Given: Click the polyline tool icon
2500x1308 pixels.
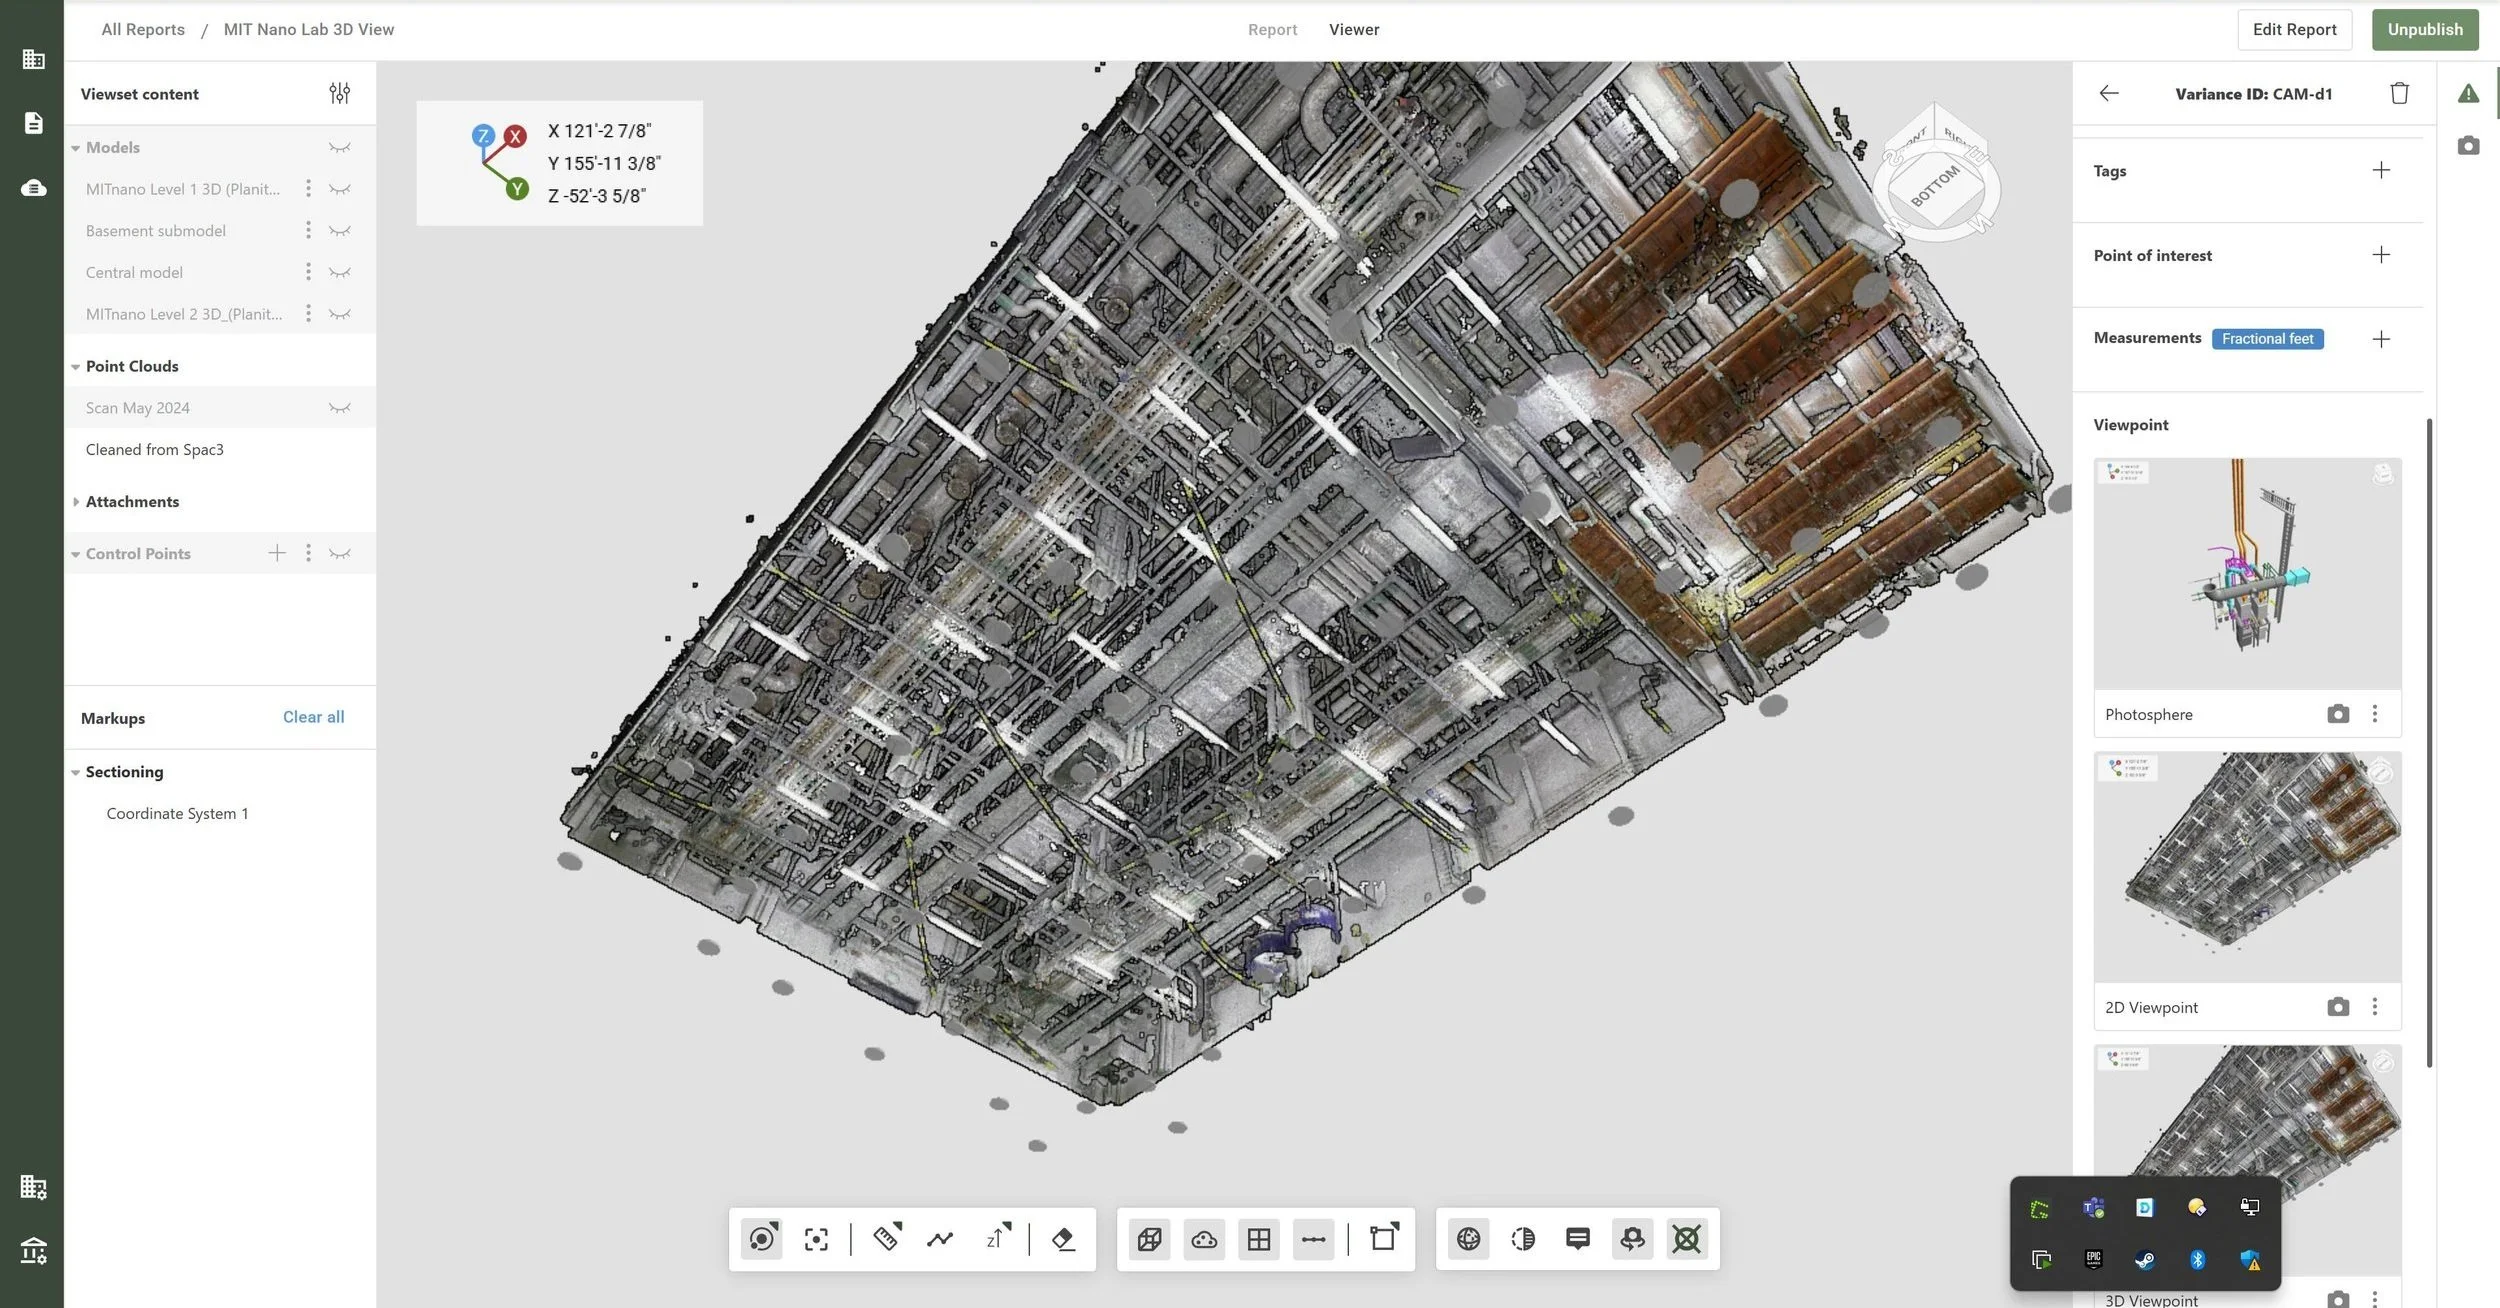Looking at the screenshot, I should (x=940, y=1239).
